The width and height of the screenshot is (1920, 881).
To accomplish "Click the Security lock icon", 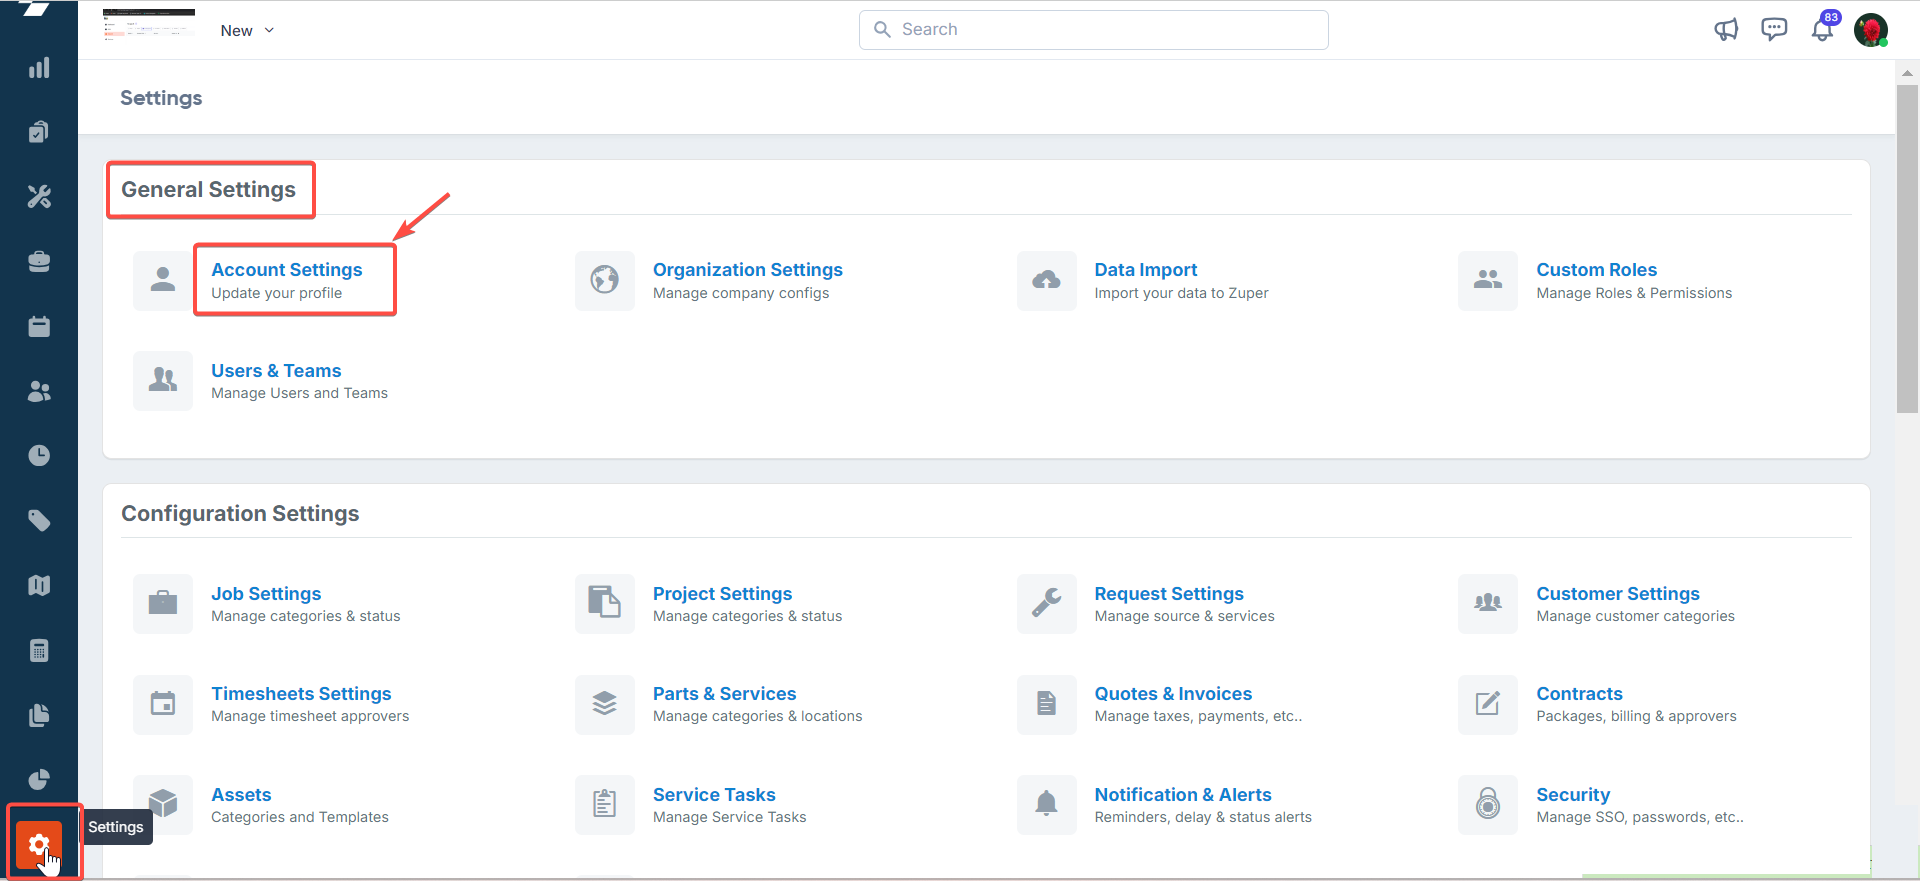I will pyautogui.click(x=1488, y=804).
